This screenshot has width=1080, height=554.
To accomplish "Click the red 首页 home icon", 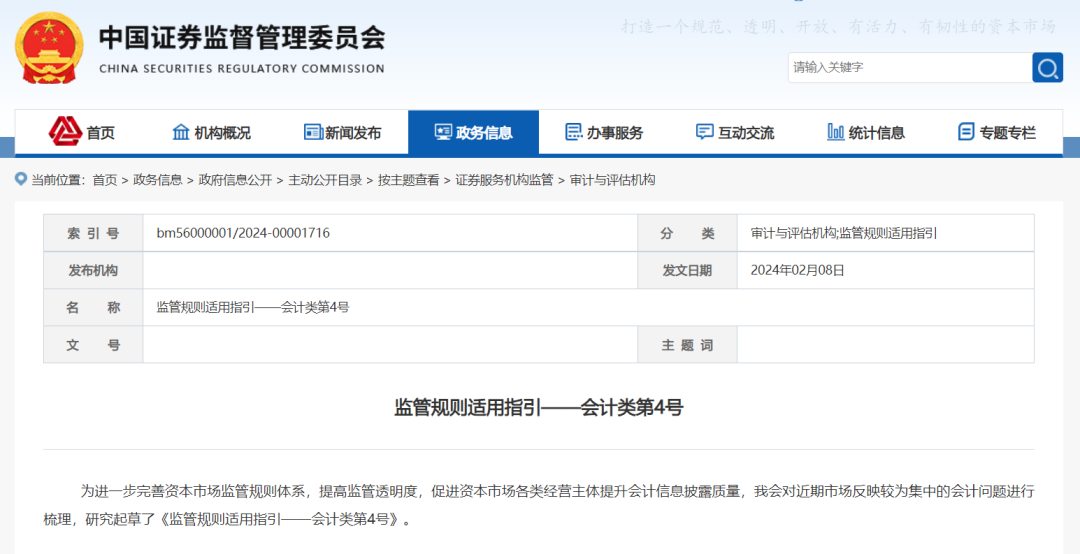I will [x=65, y=131].
